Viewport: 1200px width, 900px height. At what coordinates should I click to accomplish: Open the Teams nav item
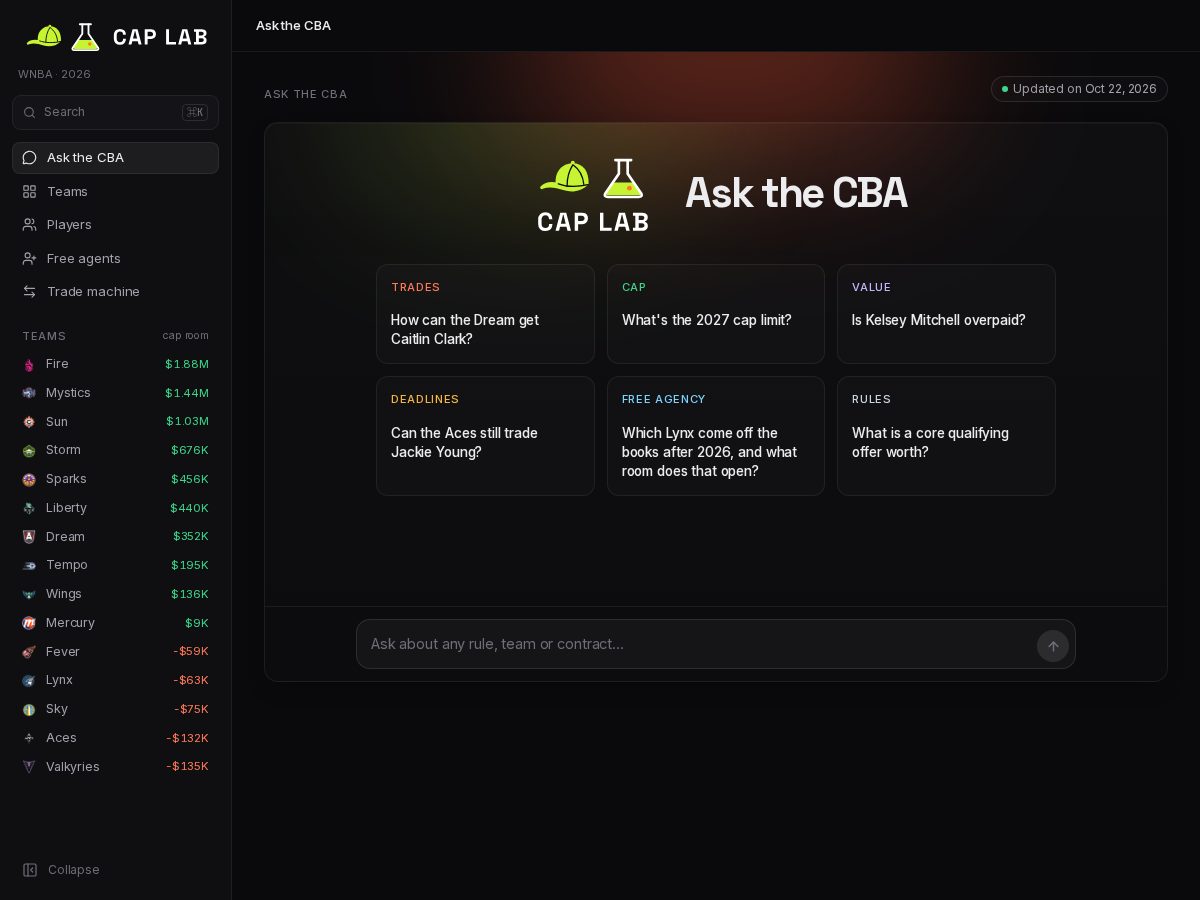[115, 191]
